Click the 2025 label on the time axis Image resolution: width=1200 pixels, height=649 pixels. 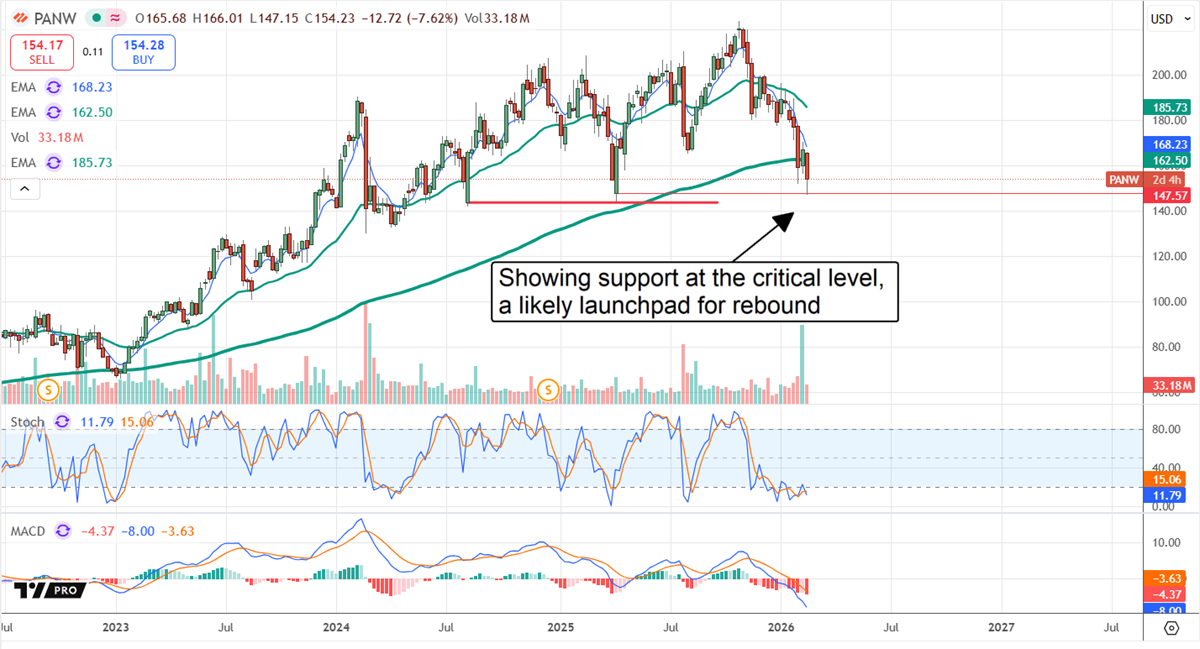tap(560, 628)
